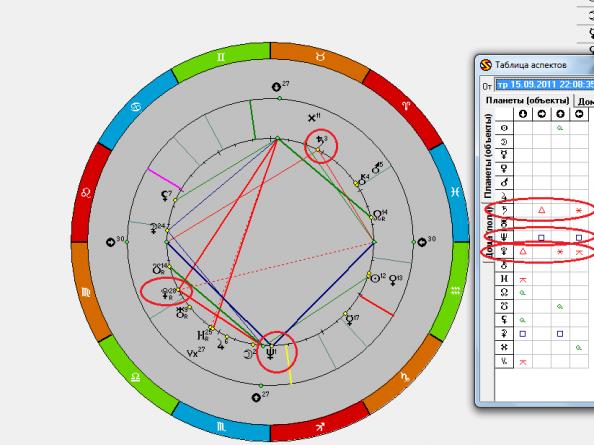Screen dimensions: 594x445
Task: Click Таблица аспектов window app icon
Action: [x=485, y=65]
